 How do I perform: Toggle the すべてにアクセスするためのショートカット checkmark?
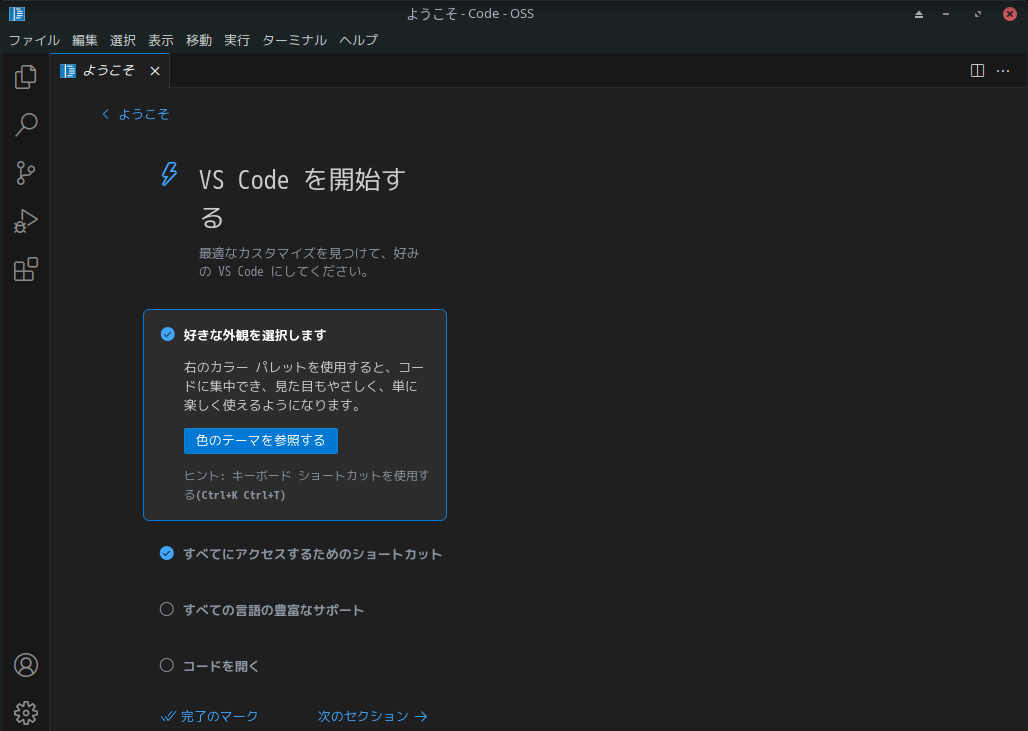click(167, 553)
